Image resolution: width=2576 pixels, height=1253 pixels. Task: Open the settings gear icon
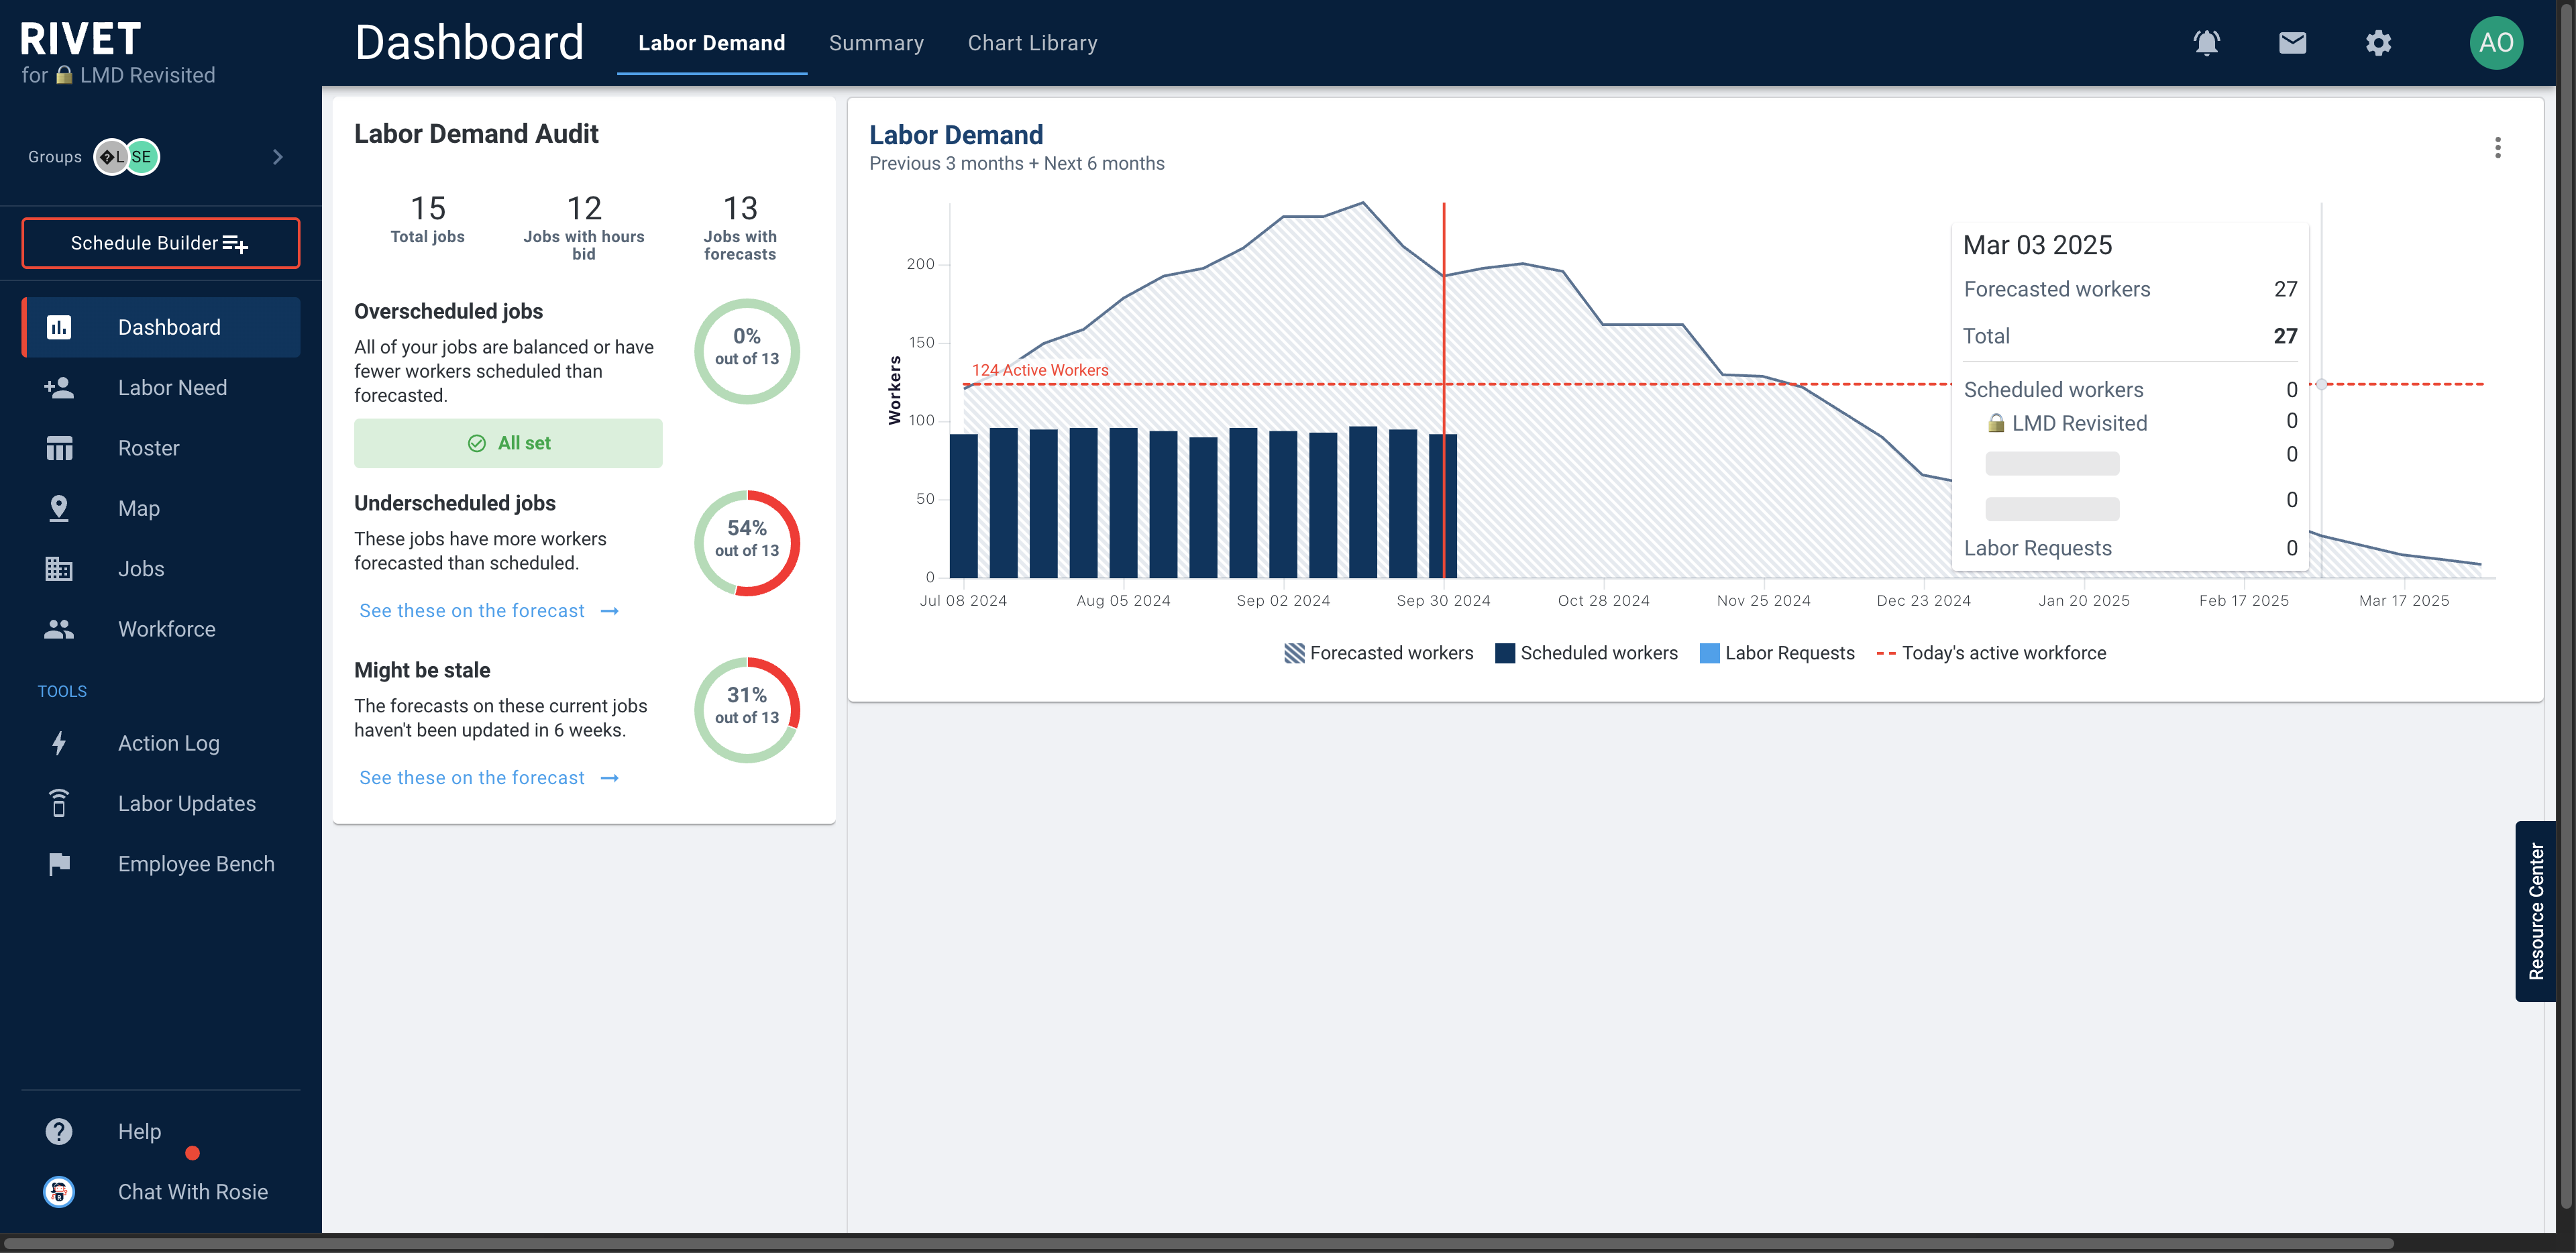point(2378,43)
